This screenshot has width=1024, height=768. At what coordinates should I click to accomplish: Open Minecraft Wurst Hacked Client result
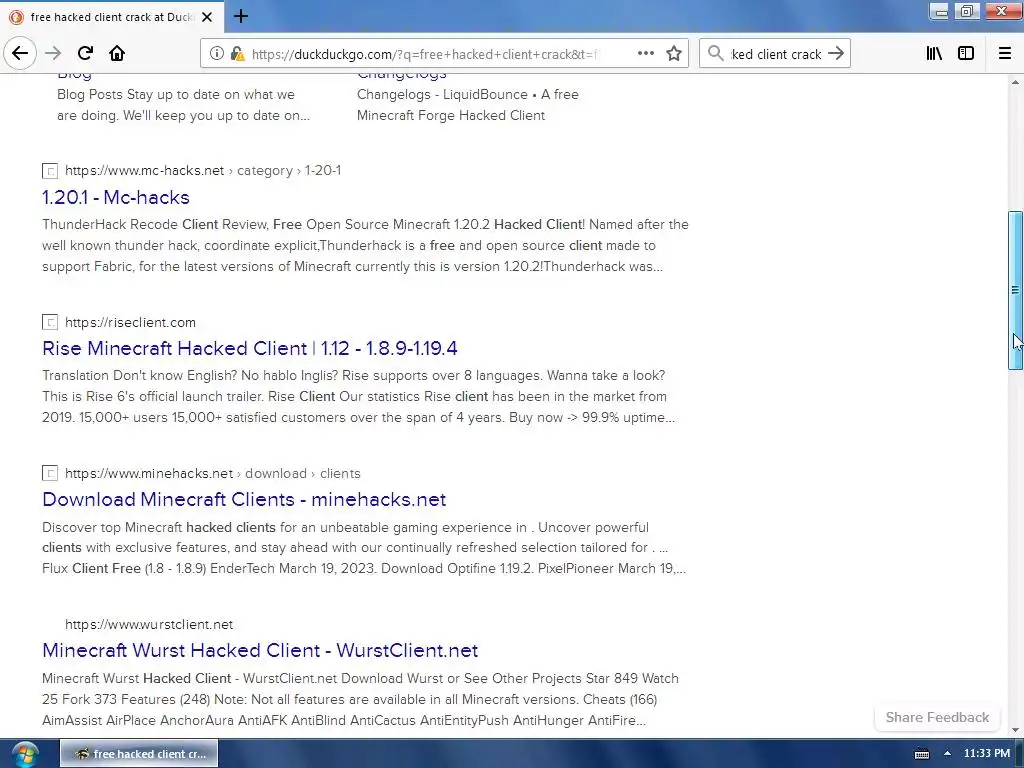260,650
